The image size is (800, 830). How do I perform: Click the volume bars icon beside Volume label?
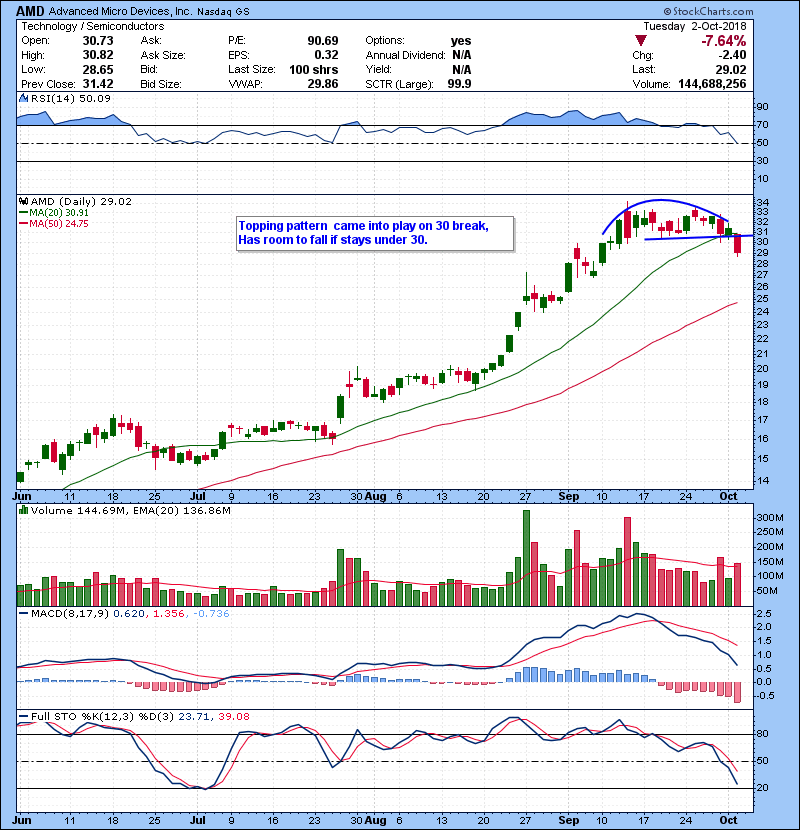coord(24,510)
